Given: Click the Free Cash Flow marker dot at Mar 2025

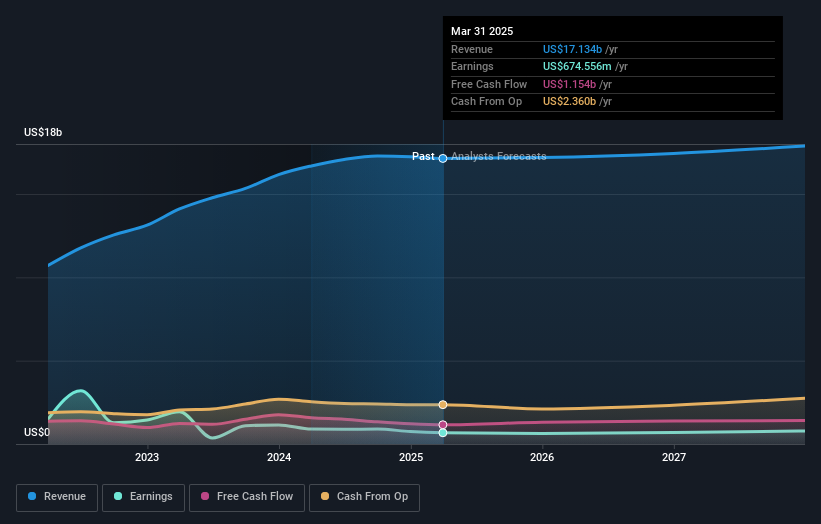Looking at the screenshot, I should [x=443, y=425].
